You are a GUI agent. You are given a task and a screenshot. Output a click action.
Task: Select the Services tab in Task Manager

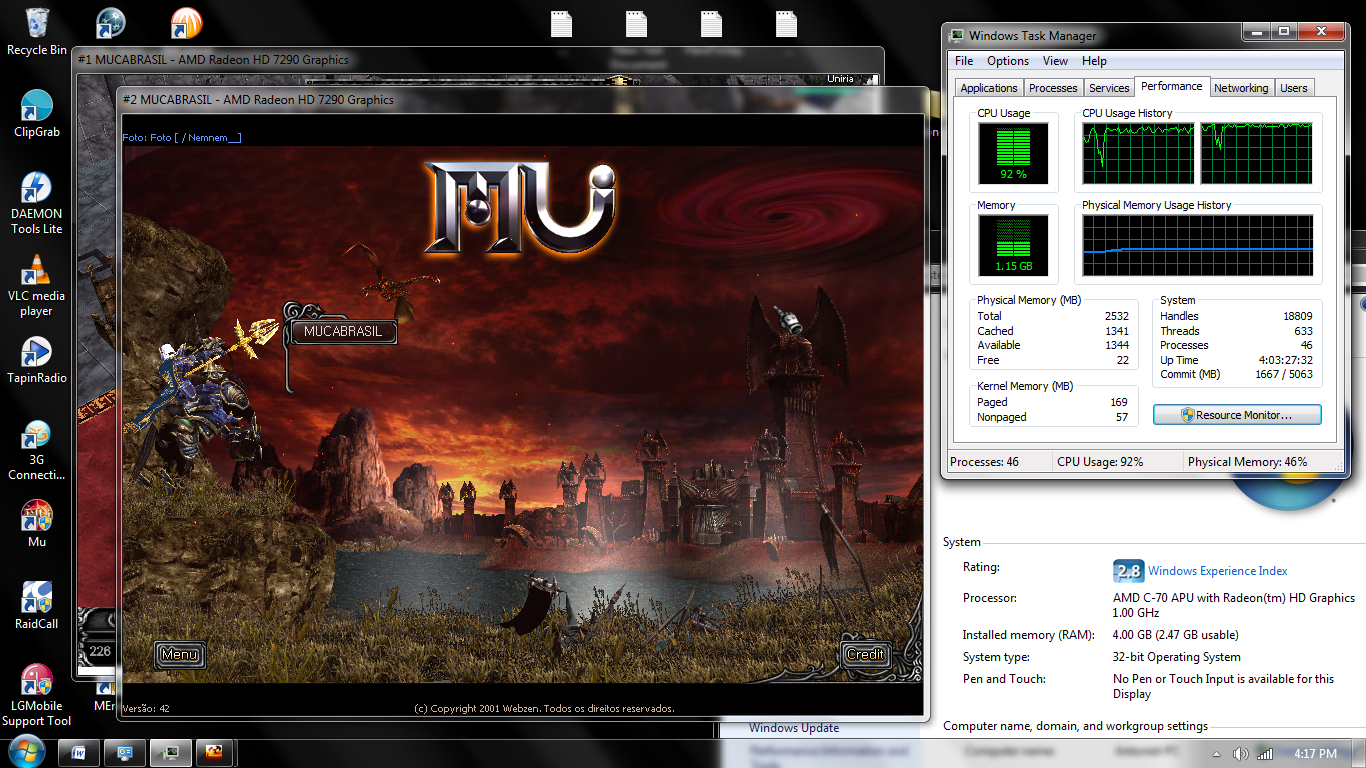[x=1109, y=88]
